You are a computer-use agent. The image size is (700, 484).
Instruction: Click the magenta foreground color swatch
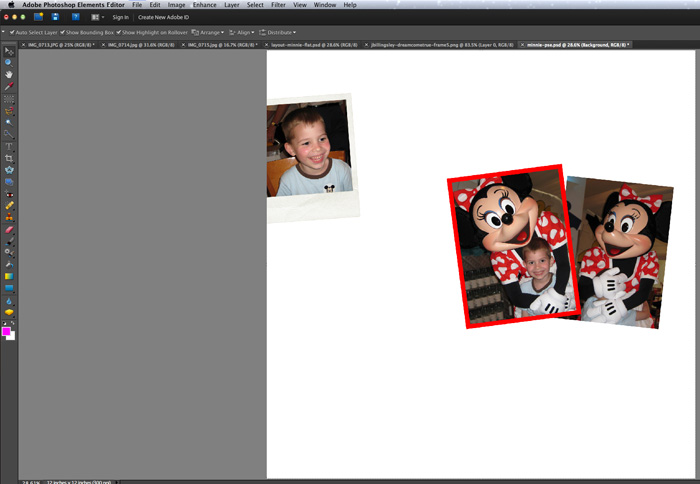click(6, 331)
